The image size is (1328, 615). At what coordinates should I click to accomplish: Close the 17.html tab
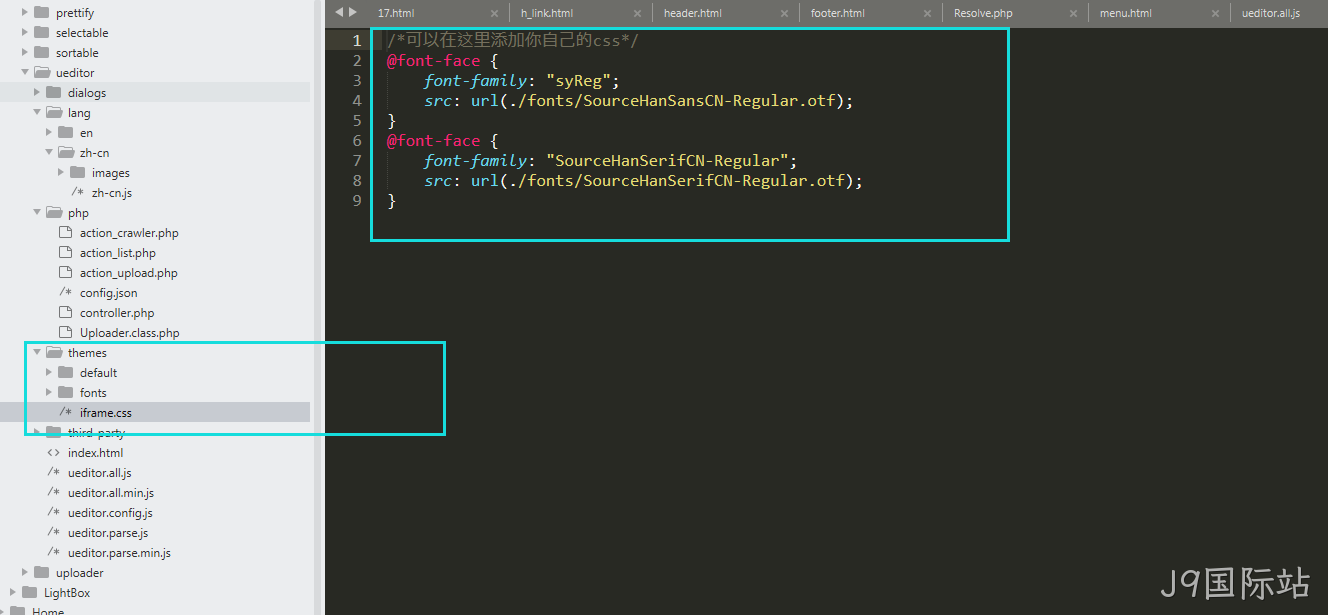(494, 14)
